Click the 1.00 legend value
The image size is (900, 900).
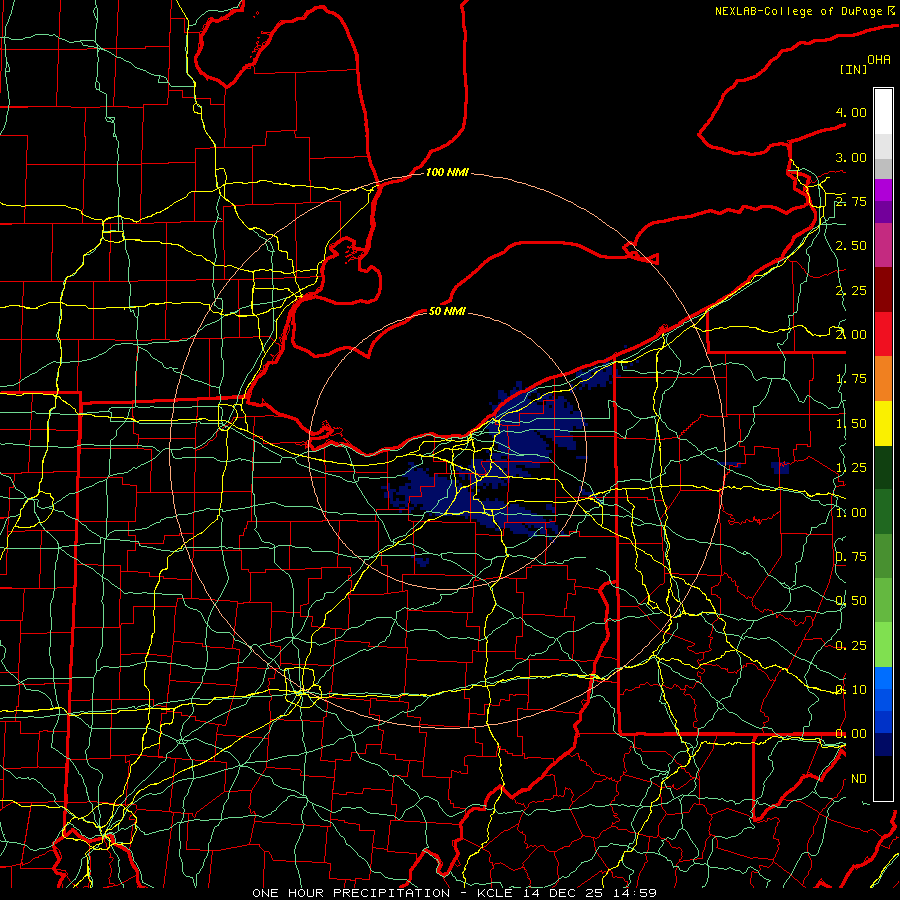pos(851,513)
